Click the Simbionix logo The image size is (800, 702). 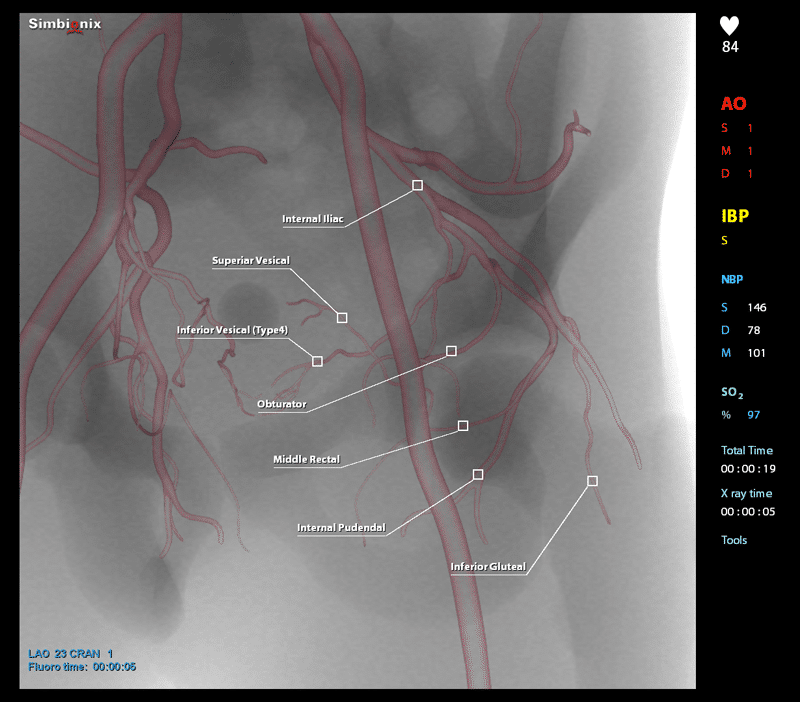[65, 24]
